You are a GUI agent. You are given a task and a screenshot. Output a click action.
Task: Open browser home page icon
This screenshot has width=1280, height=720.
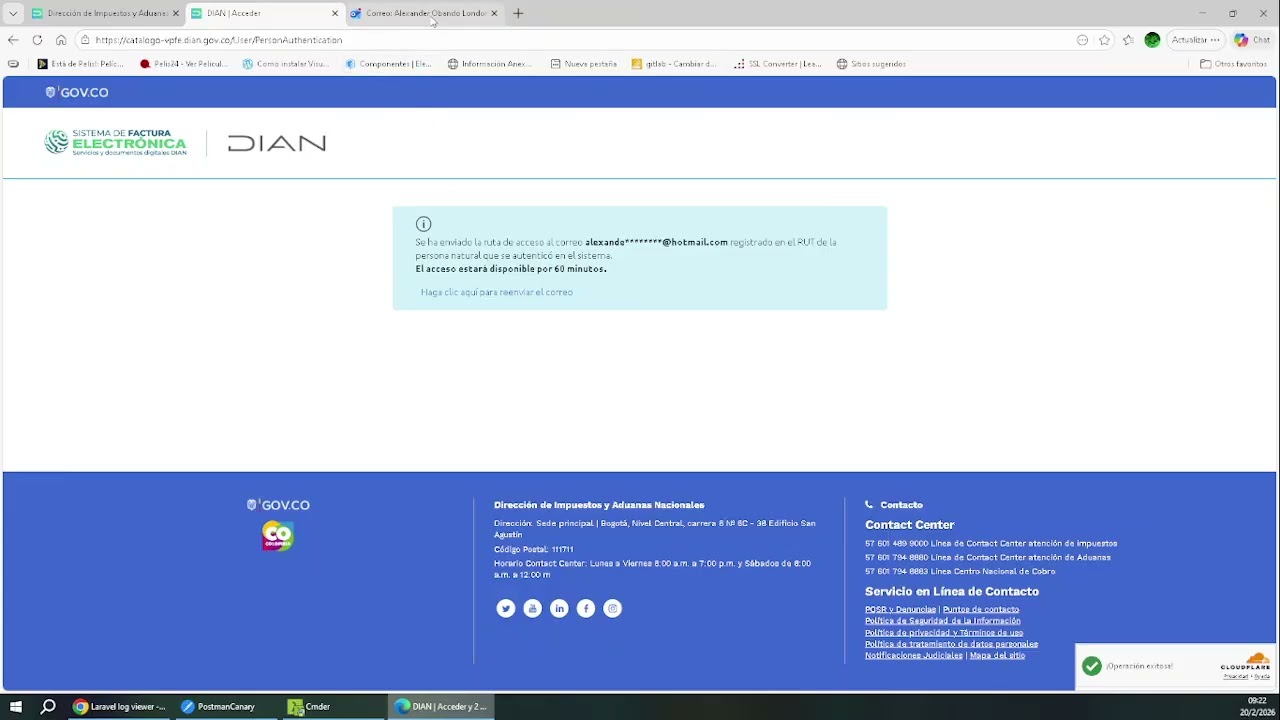coord(61,40)
